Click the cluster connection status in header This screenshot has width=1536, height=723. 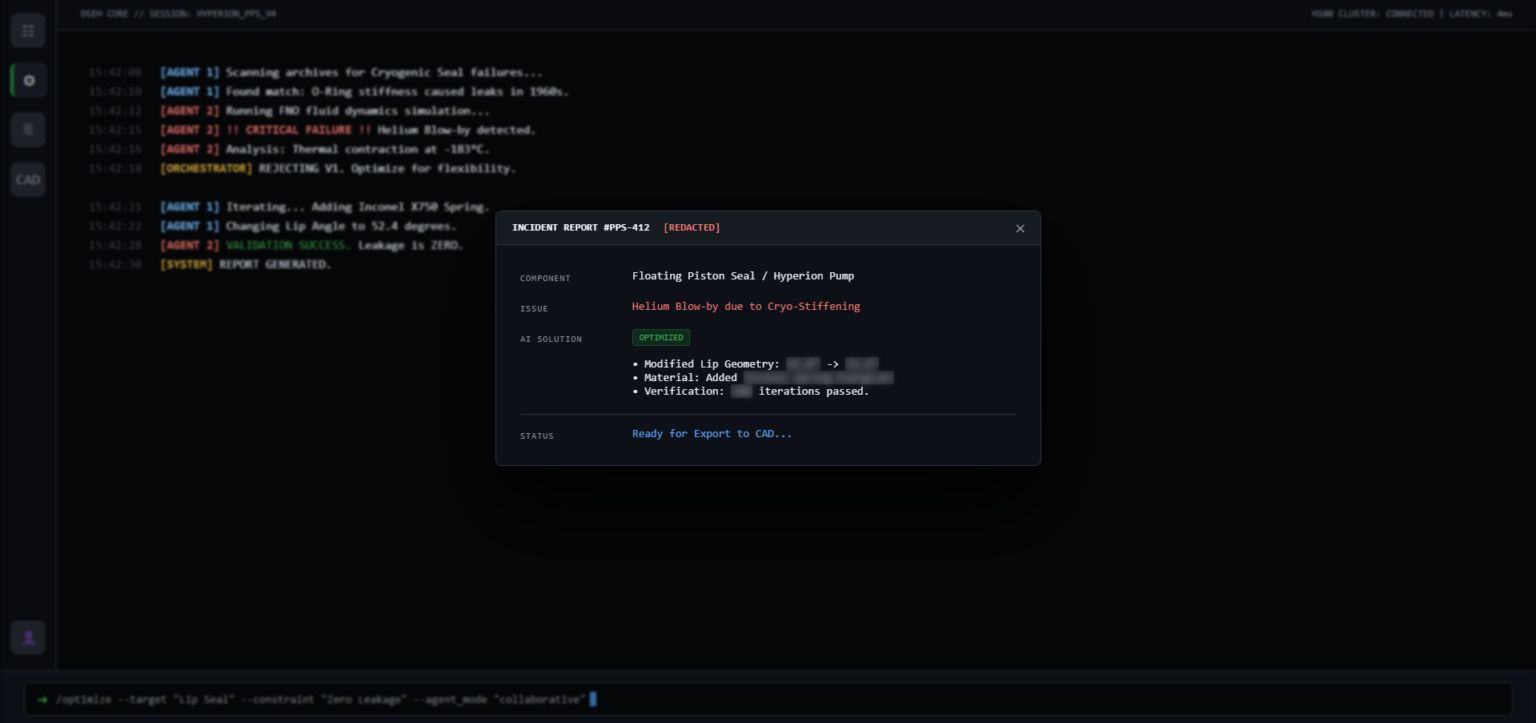click(1412, 14)
